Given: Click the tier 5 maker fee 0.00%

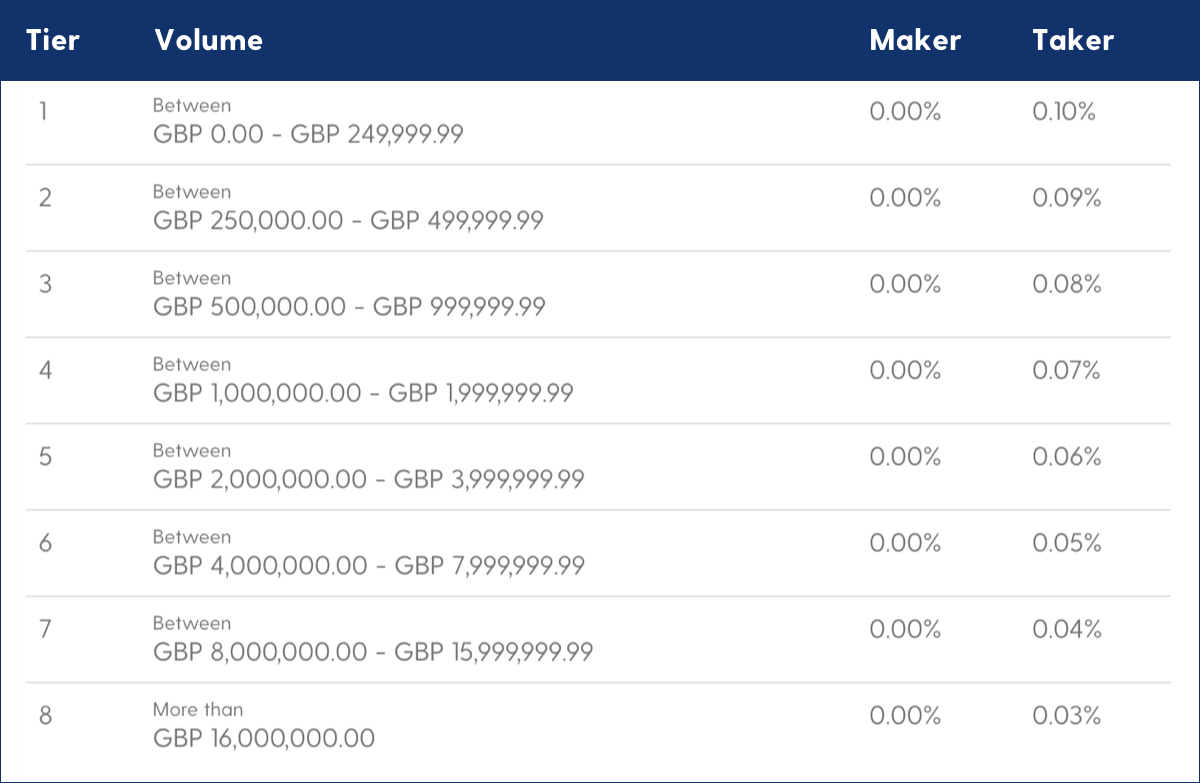Looking at the screenshot, I should [x=905, y=457].
